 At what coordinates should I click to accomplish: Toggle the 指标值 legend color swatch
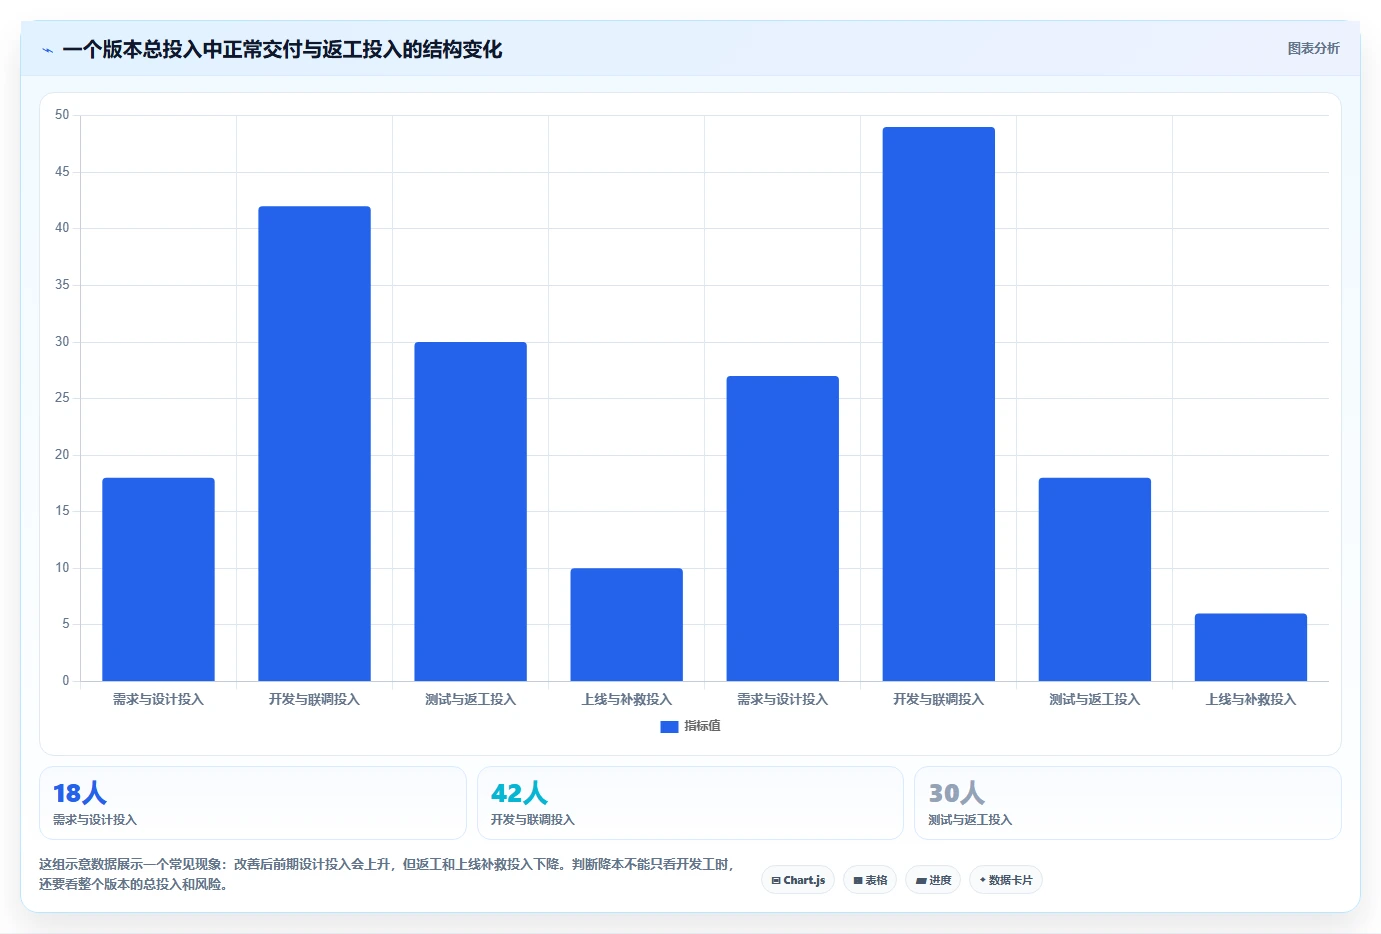click(x=669, y=727)
